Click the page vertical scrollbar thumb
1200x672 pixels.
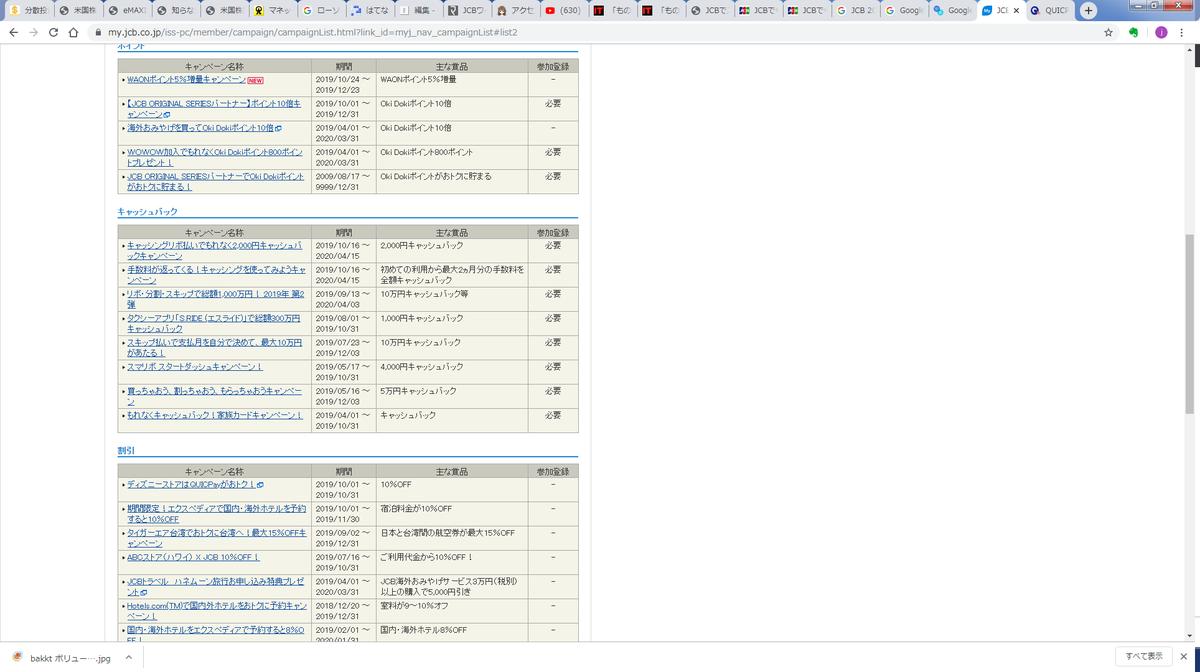pyautogui.click(x=1190, y=323)
